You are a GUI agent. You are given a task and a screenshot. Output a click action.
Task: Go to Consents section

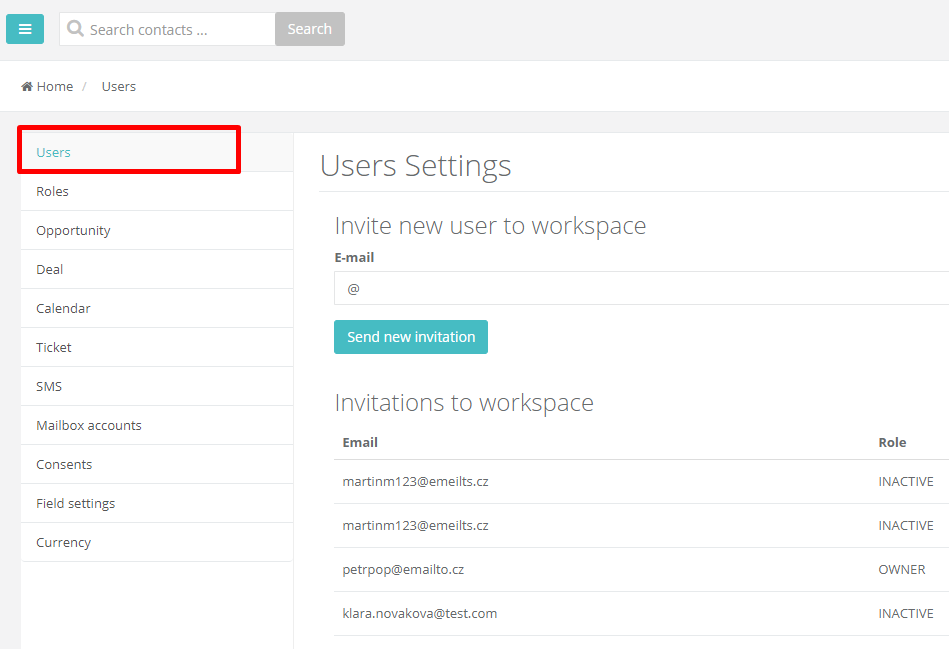click(x=157, y=464)
